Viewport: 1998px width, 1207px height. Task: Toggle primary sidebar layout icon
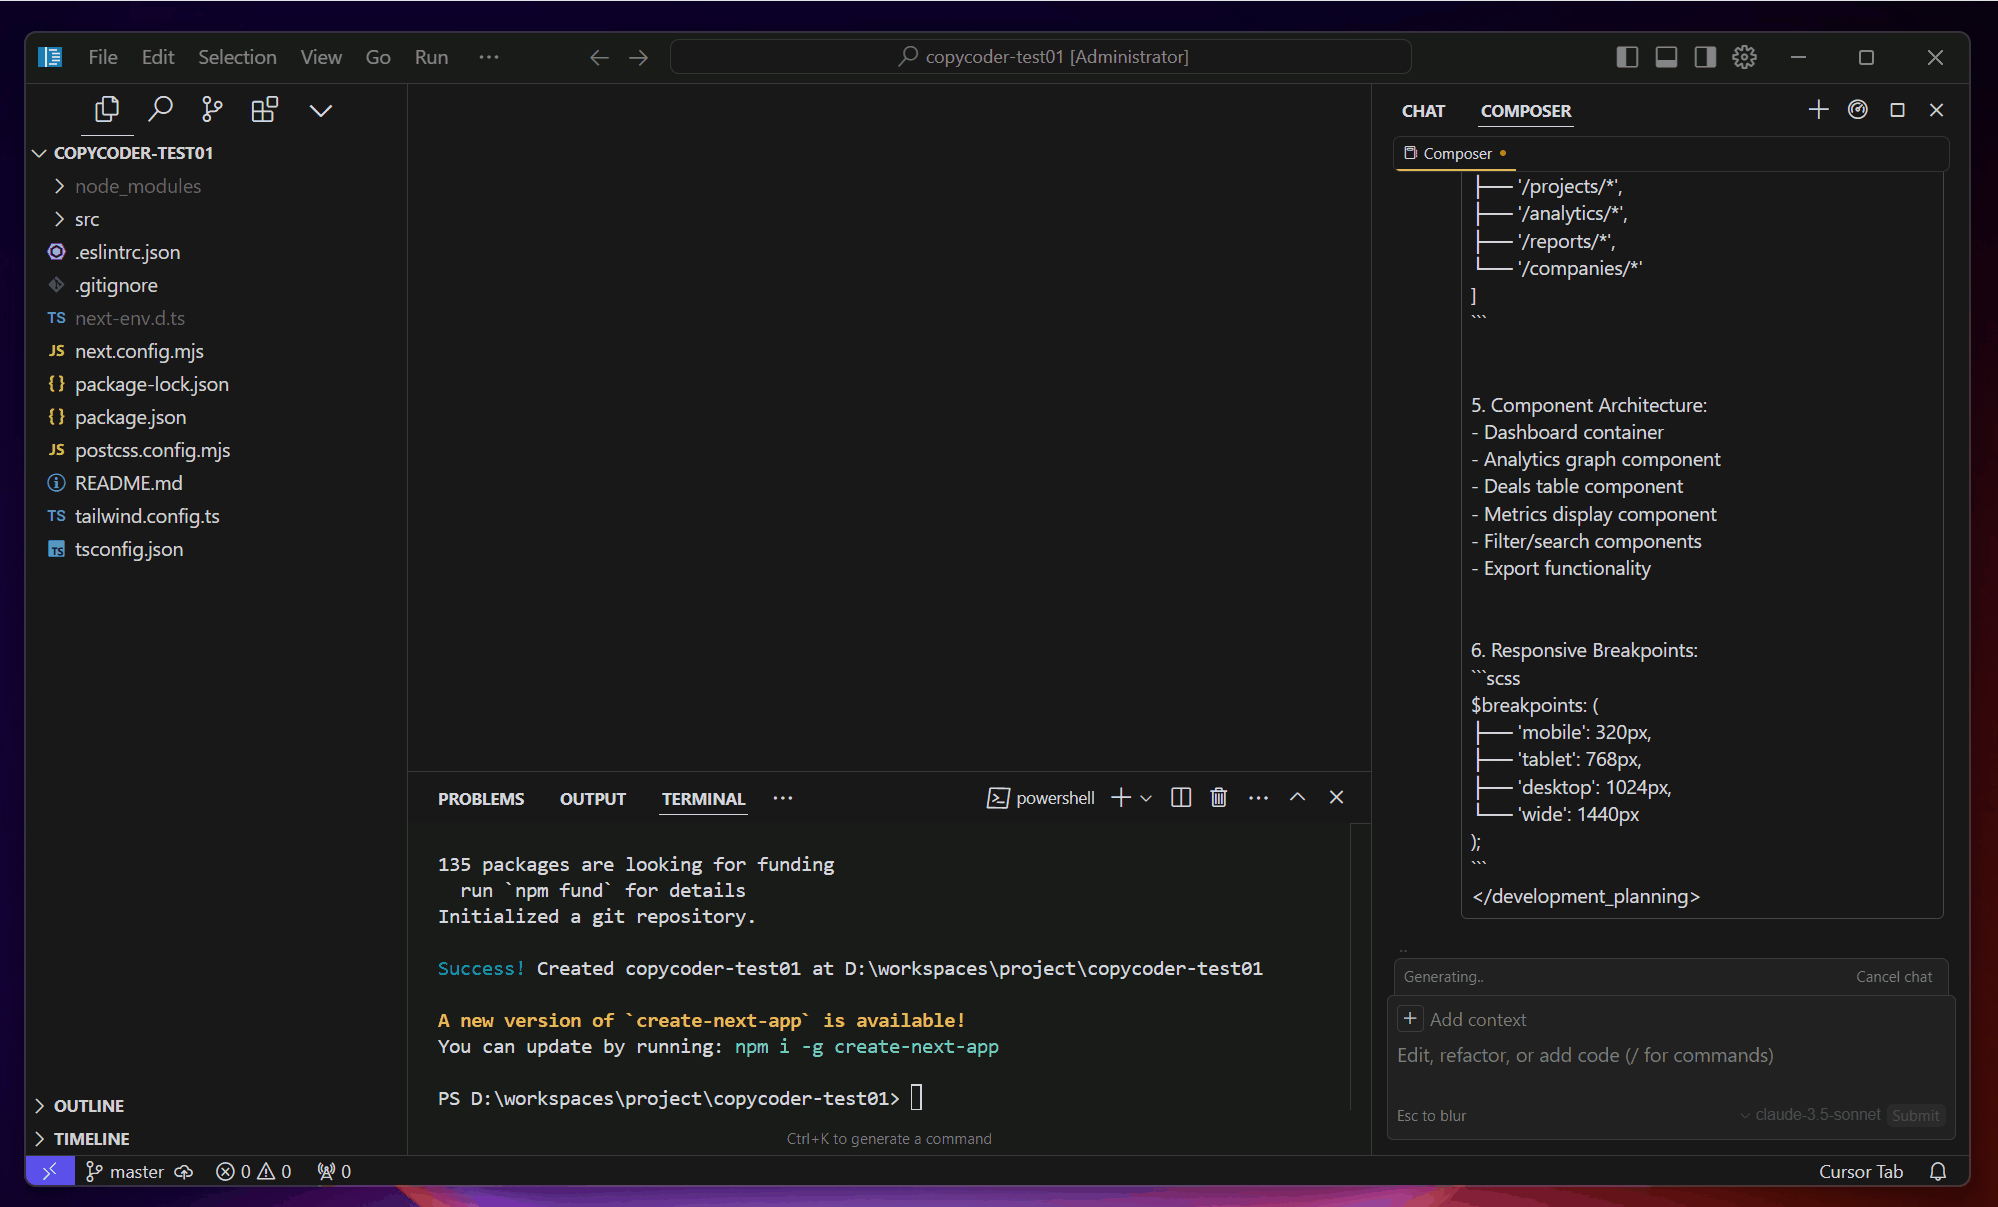(1627, 57)
